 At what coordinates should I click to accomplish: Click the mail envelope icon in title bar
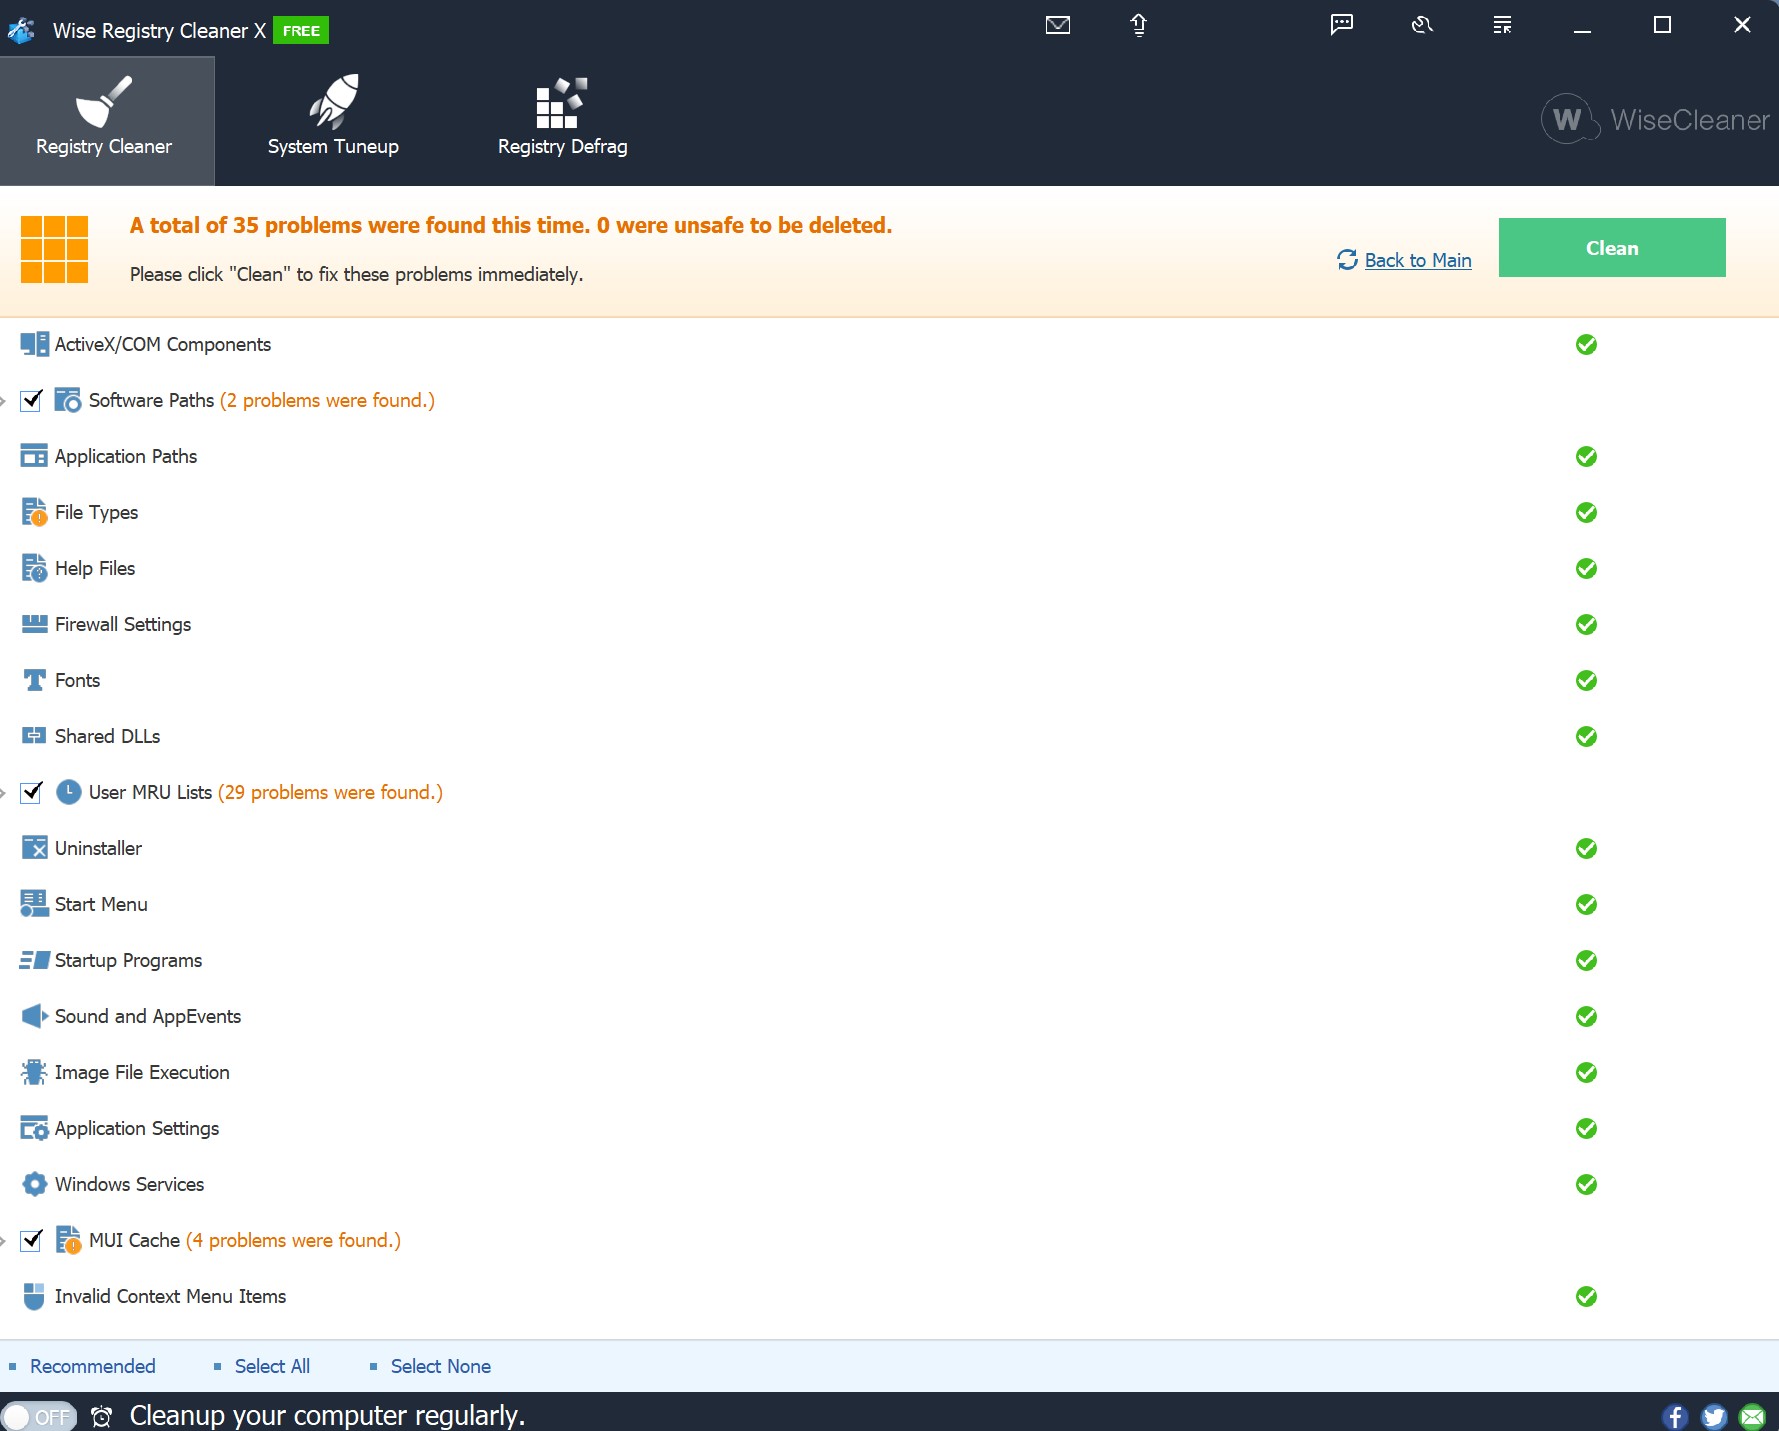(x=1057, y=25)
